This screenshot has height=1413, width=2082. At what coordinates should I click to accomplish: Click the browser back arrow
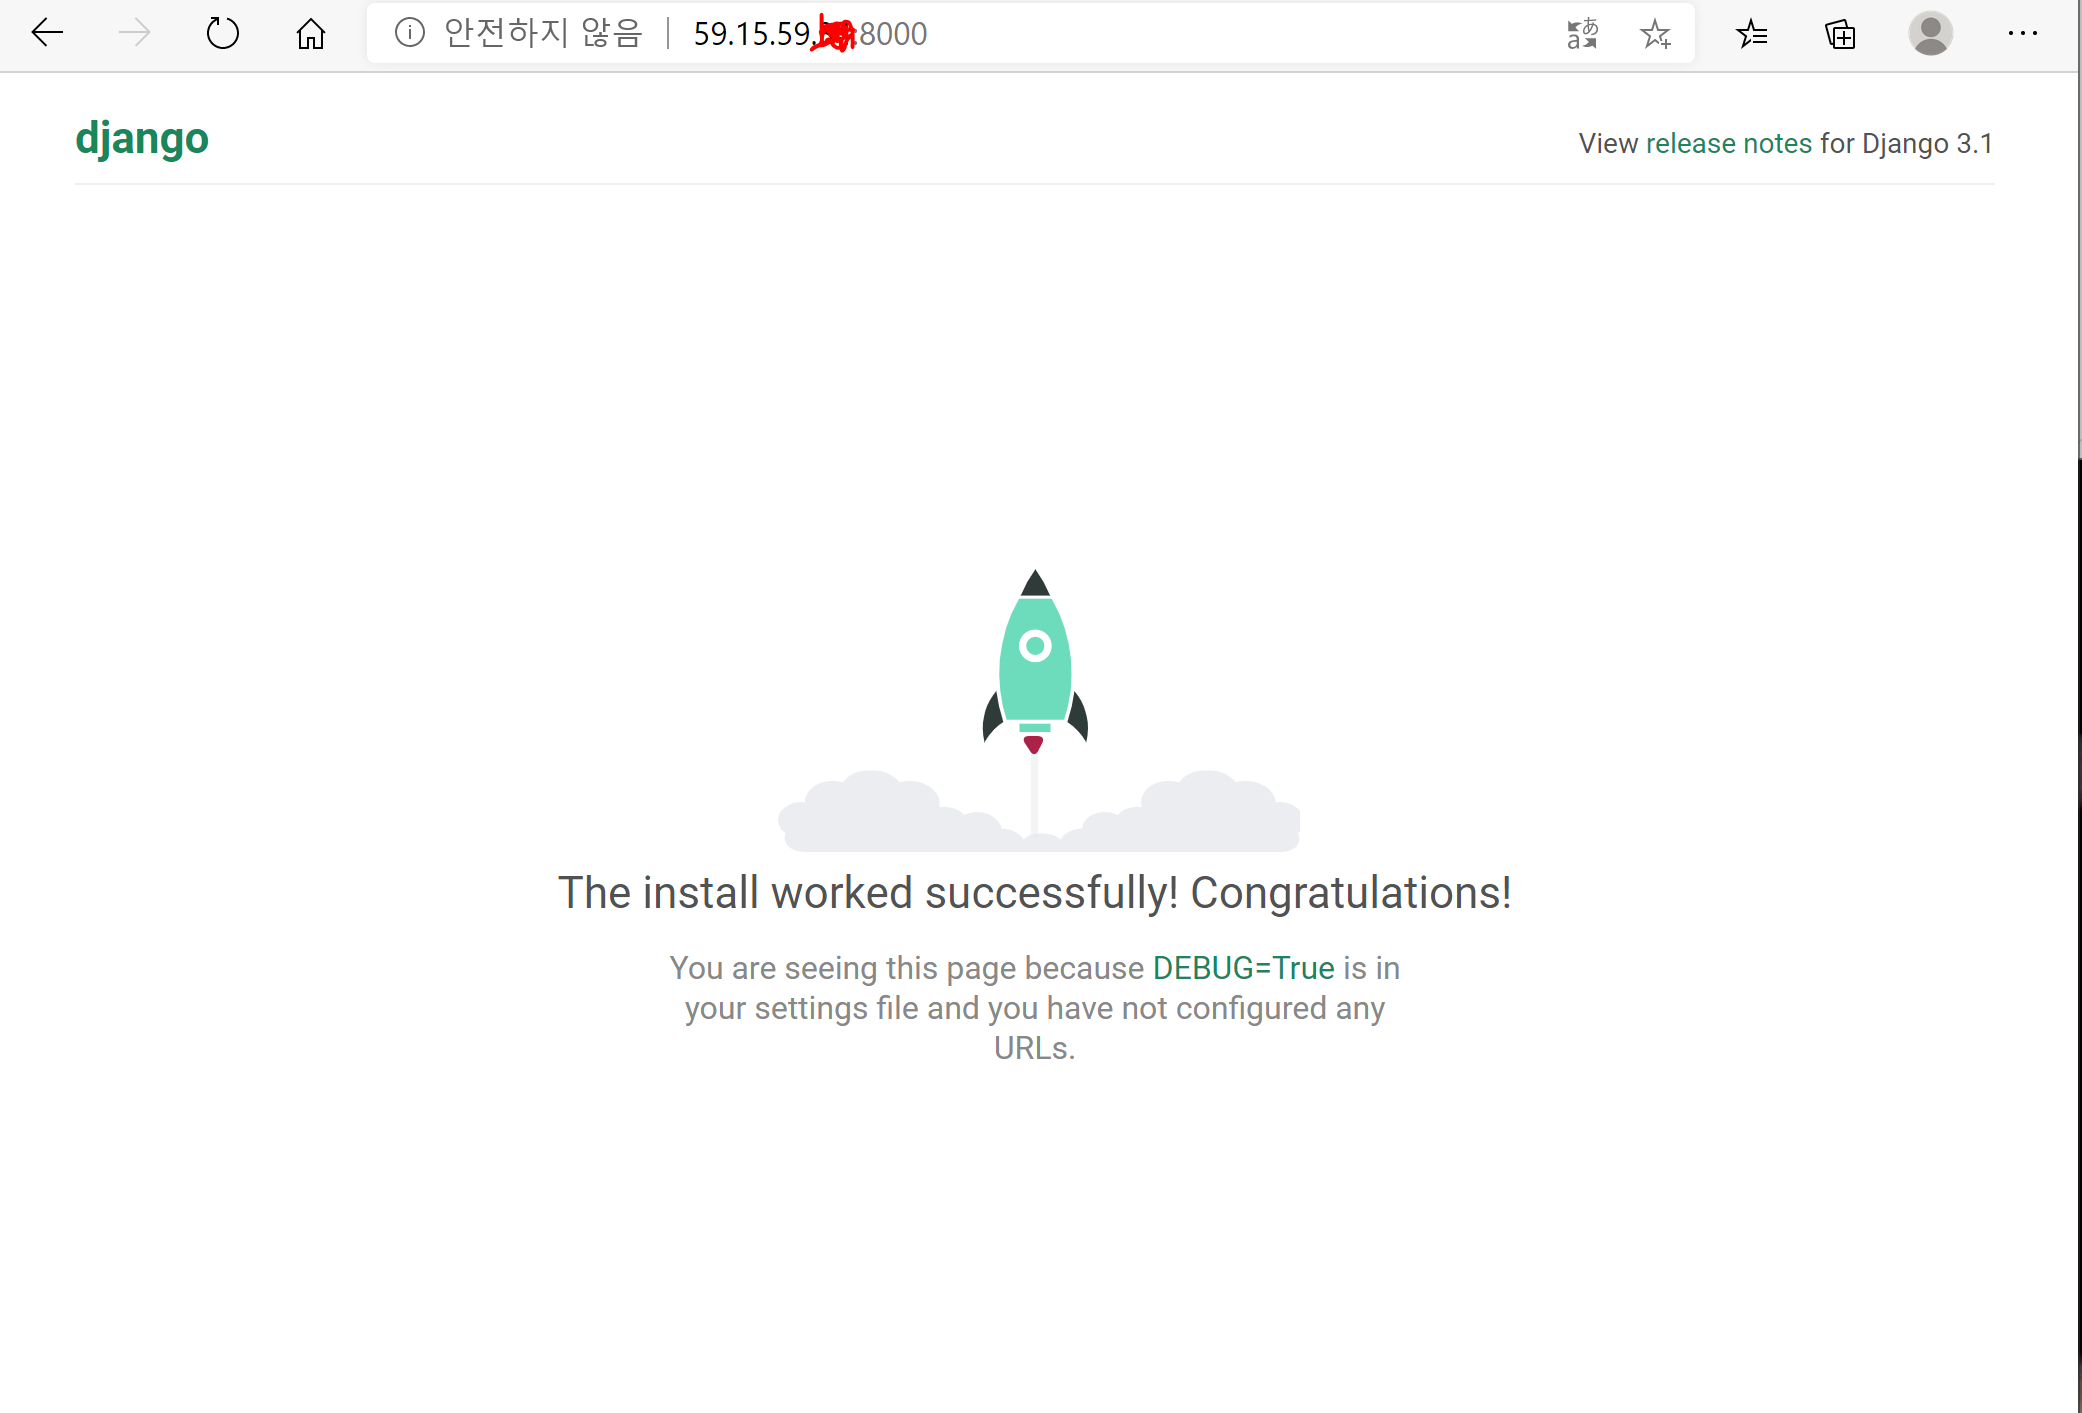tap(47, 34)
